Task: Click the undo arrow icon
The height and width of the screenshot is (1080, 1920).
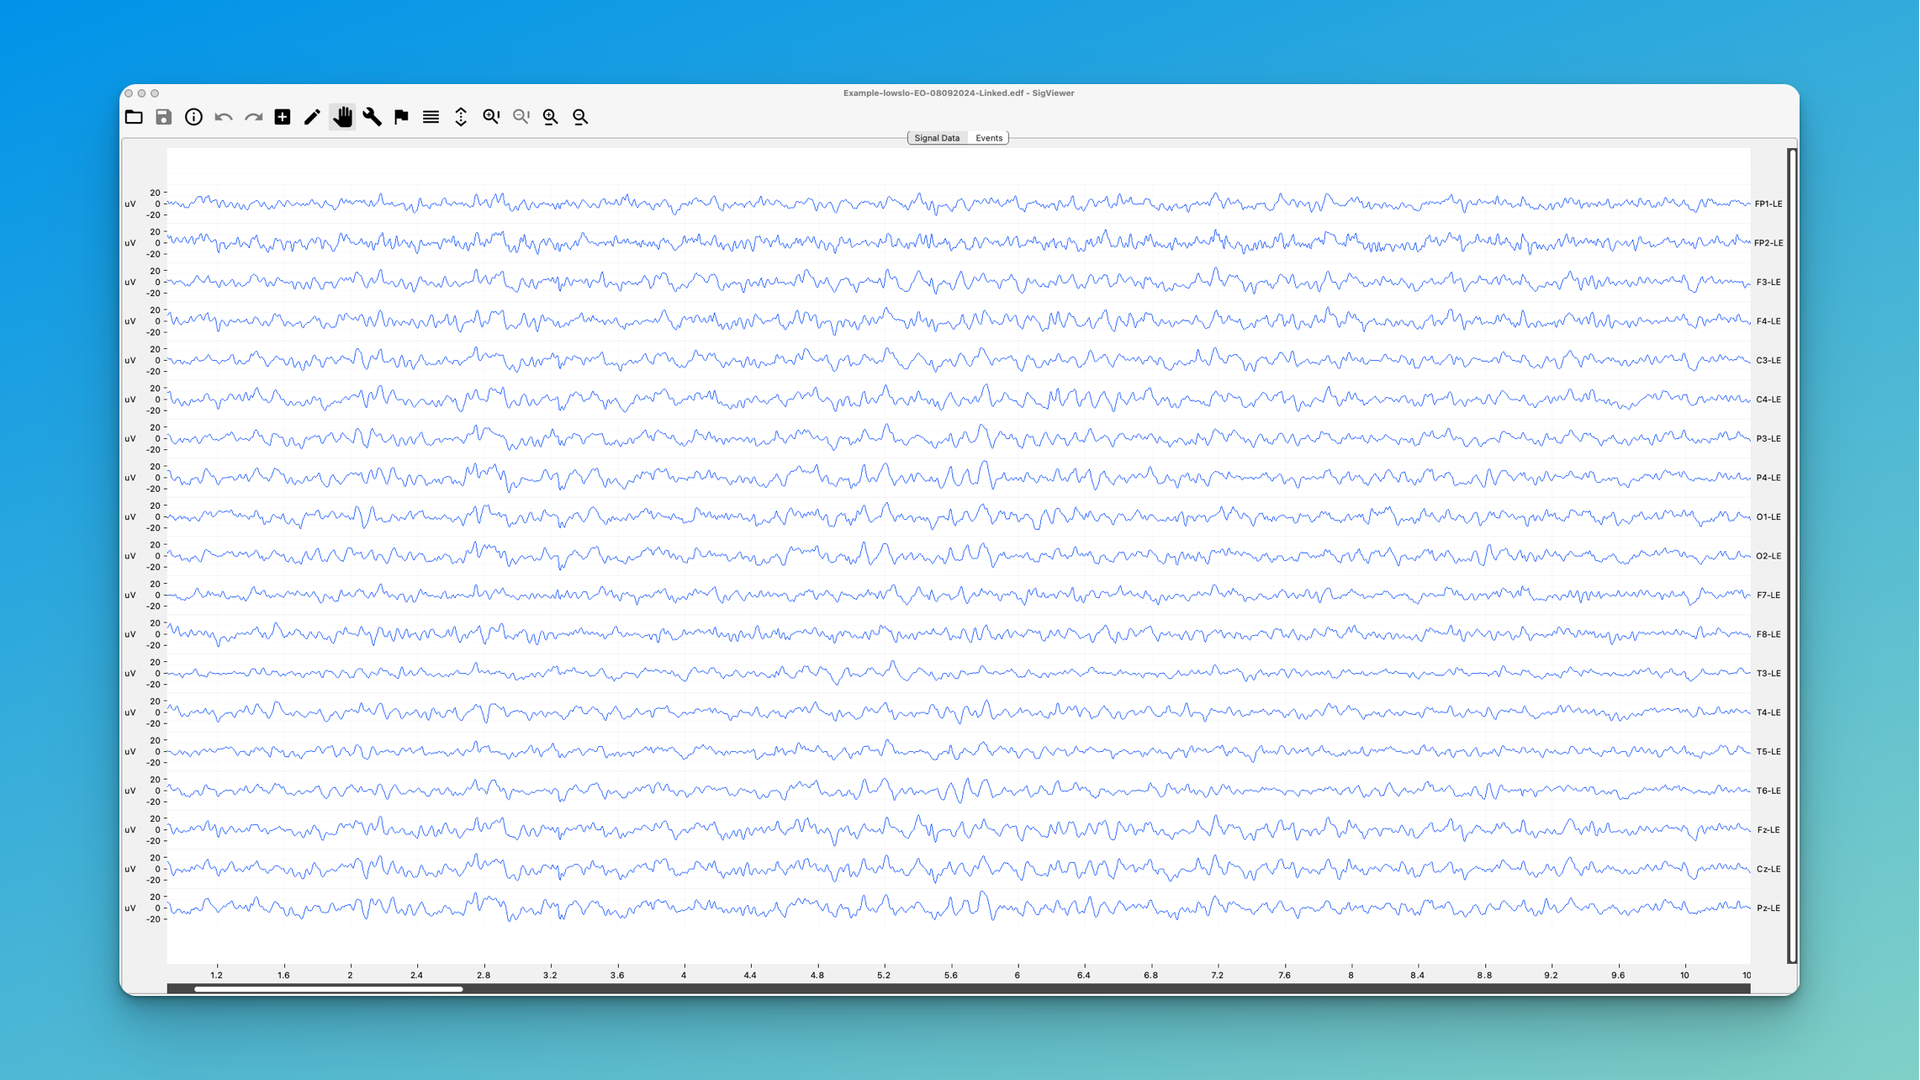Action: [x=224, y=117]
